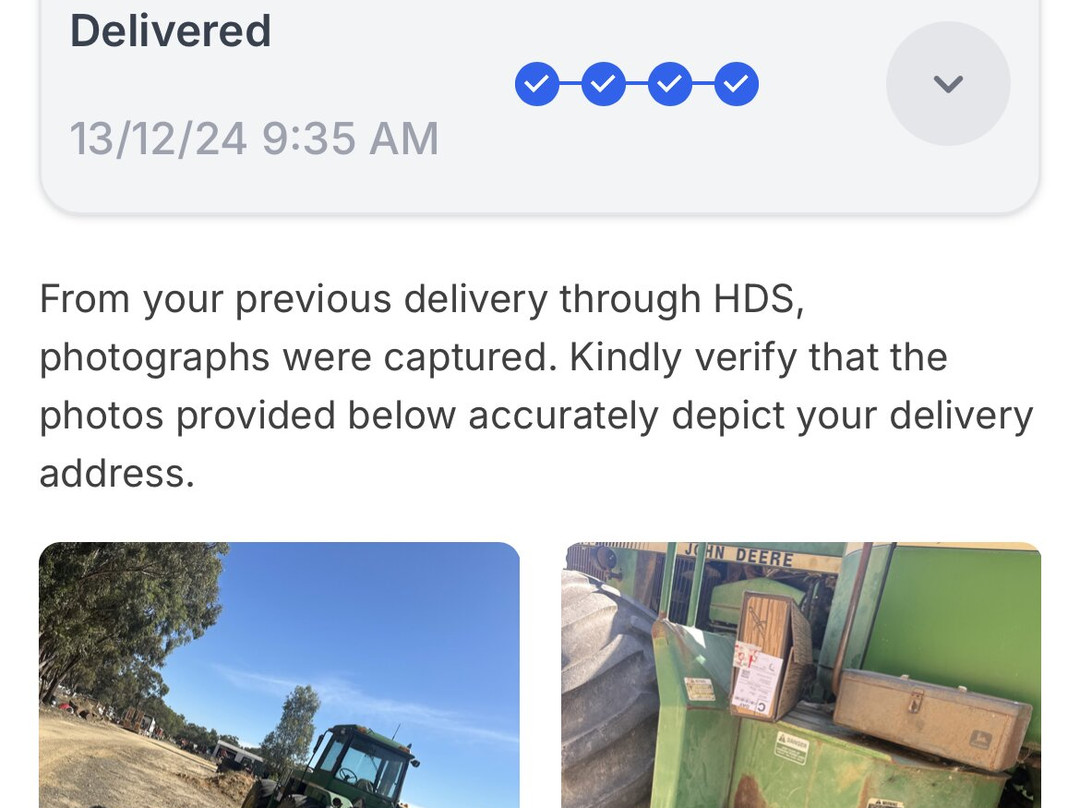Expand the Delivered status chevron
This screenshot has height=808, width=1080.
point(948,83)
